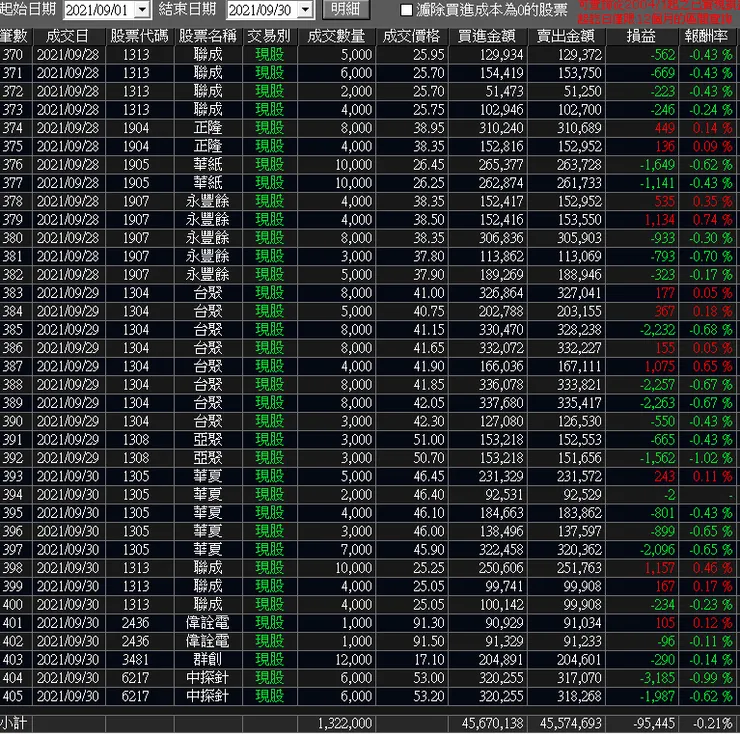Click subtotal sell amount 45,574,693
The height and width of the screenshot is (734, 740).
tap(571, 724)
